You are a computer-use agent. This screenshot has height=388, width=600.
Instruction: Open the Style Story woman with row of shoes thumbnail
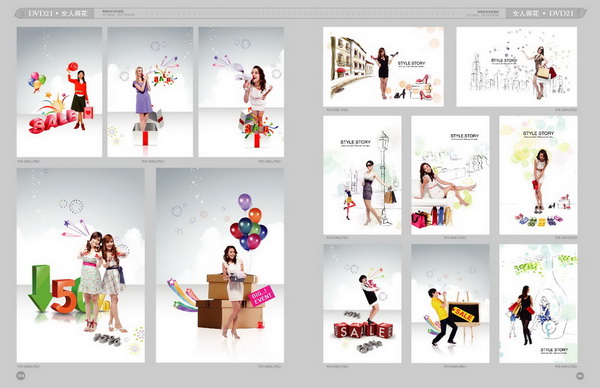[538, 175]
